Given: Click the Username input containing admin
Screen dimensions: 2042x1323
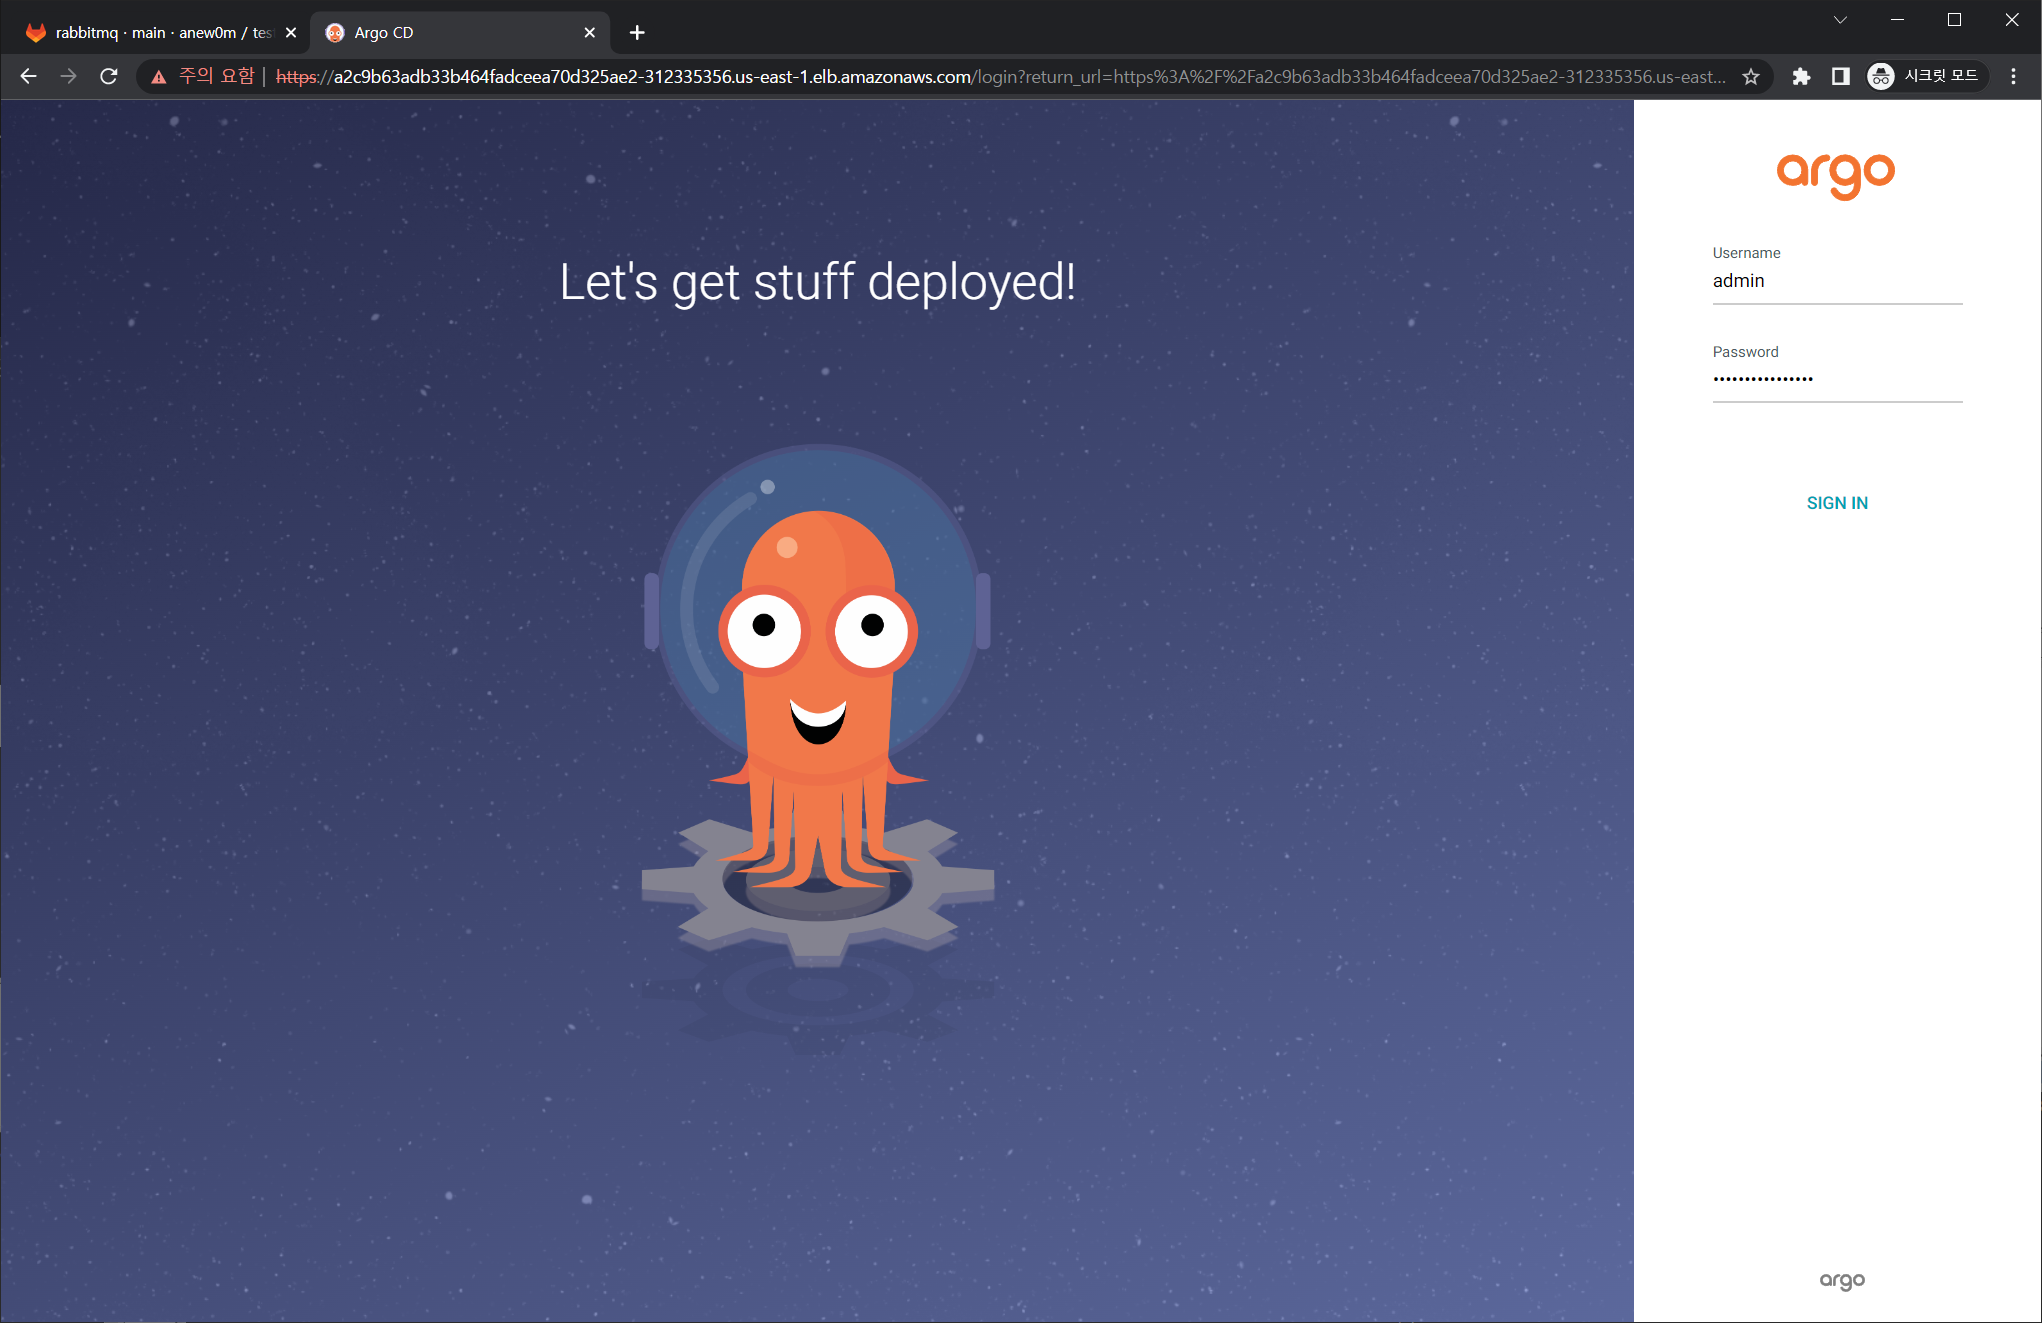Looking at the screenshot, I should click(1836, 281).
